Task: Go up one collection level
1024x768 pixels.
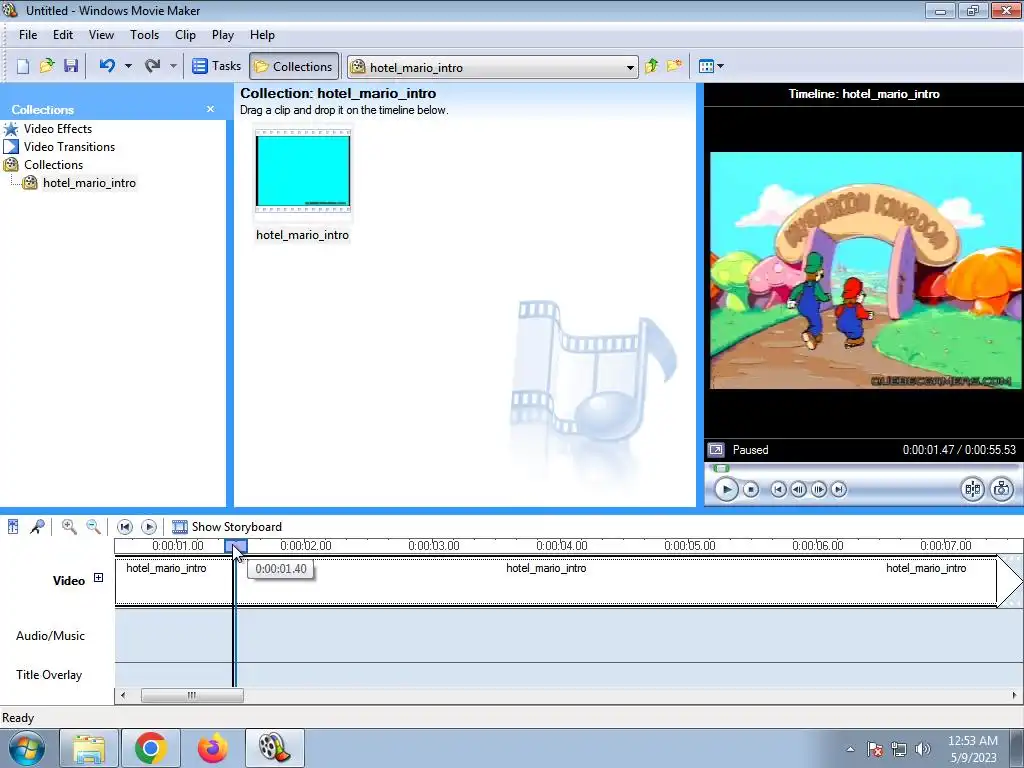Action: [652, 66]
